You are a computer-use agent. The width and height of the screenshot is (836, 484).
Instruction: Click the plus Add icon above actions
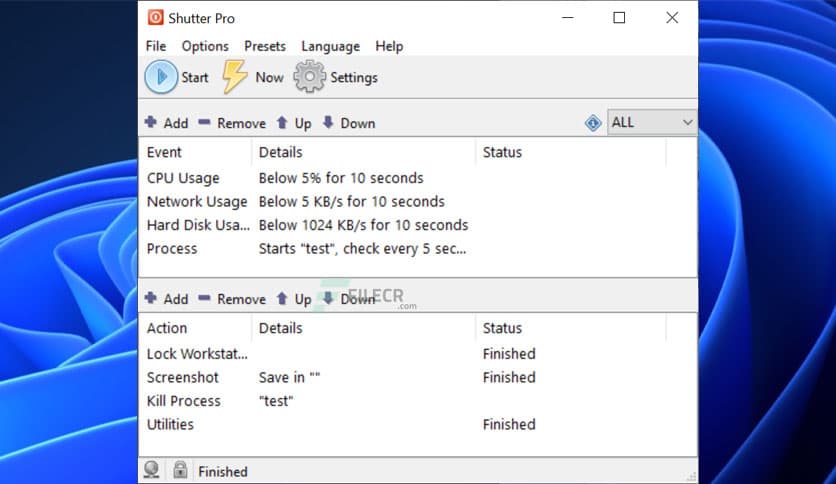(x=151, y=298)
